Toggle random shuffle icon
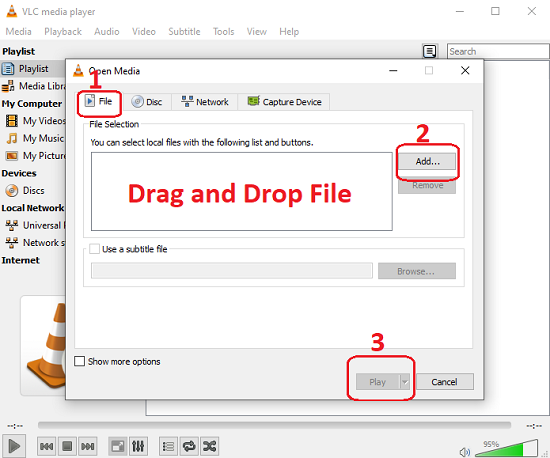This screenshot has width=550, height=458. [x=209, y=446]
